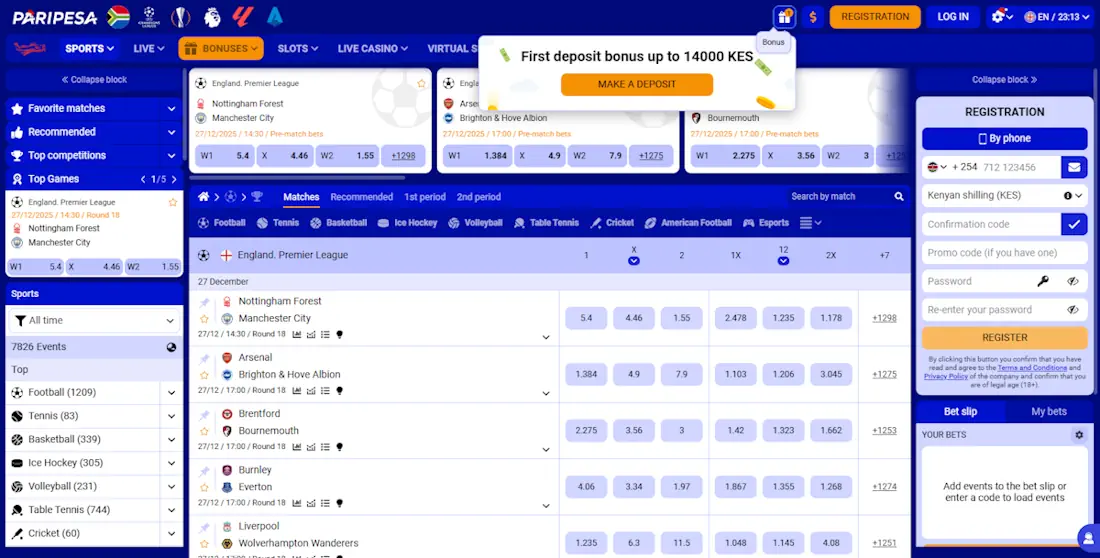1100x558 pixels.
Task: Click the orange REGISTER button
Action: coord(1005,338)
